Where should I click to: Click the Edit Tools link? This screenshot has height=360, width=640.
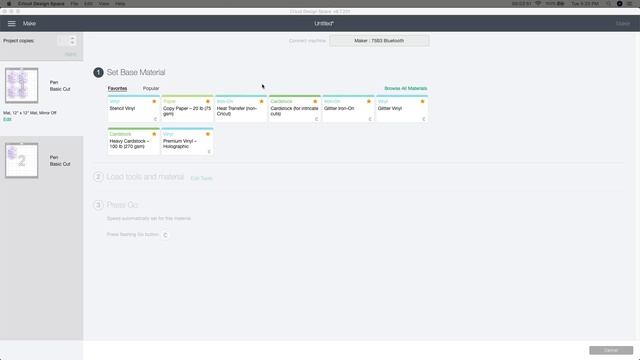202,178
